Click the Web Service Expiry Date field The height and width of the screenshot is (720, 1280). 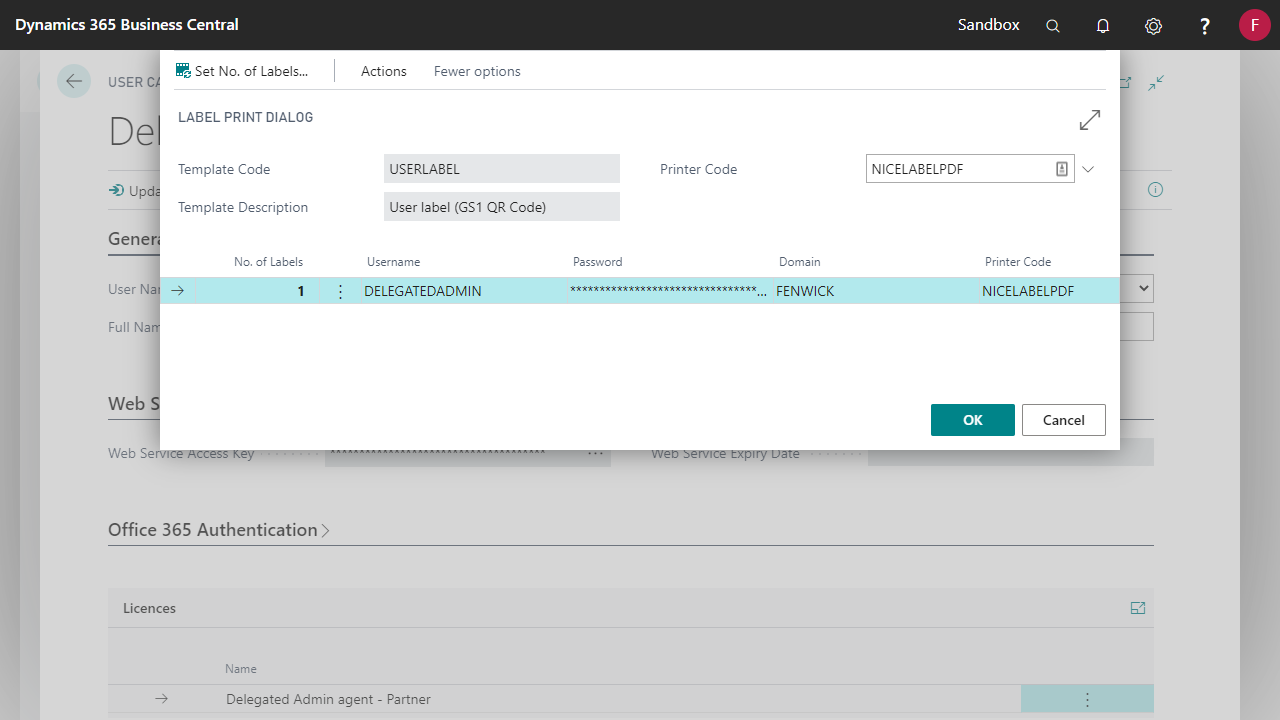point(1011,453)
